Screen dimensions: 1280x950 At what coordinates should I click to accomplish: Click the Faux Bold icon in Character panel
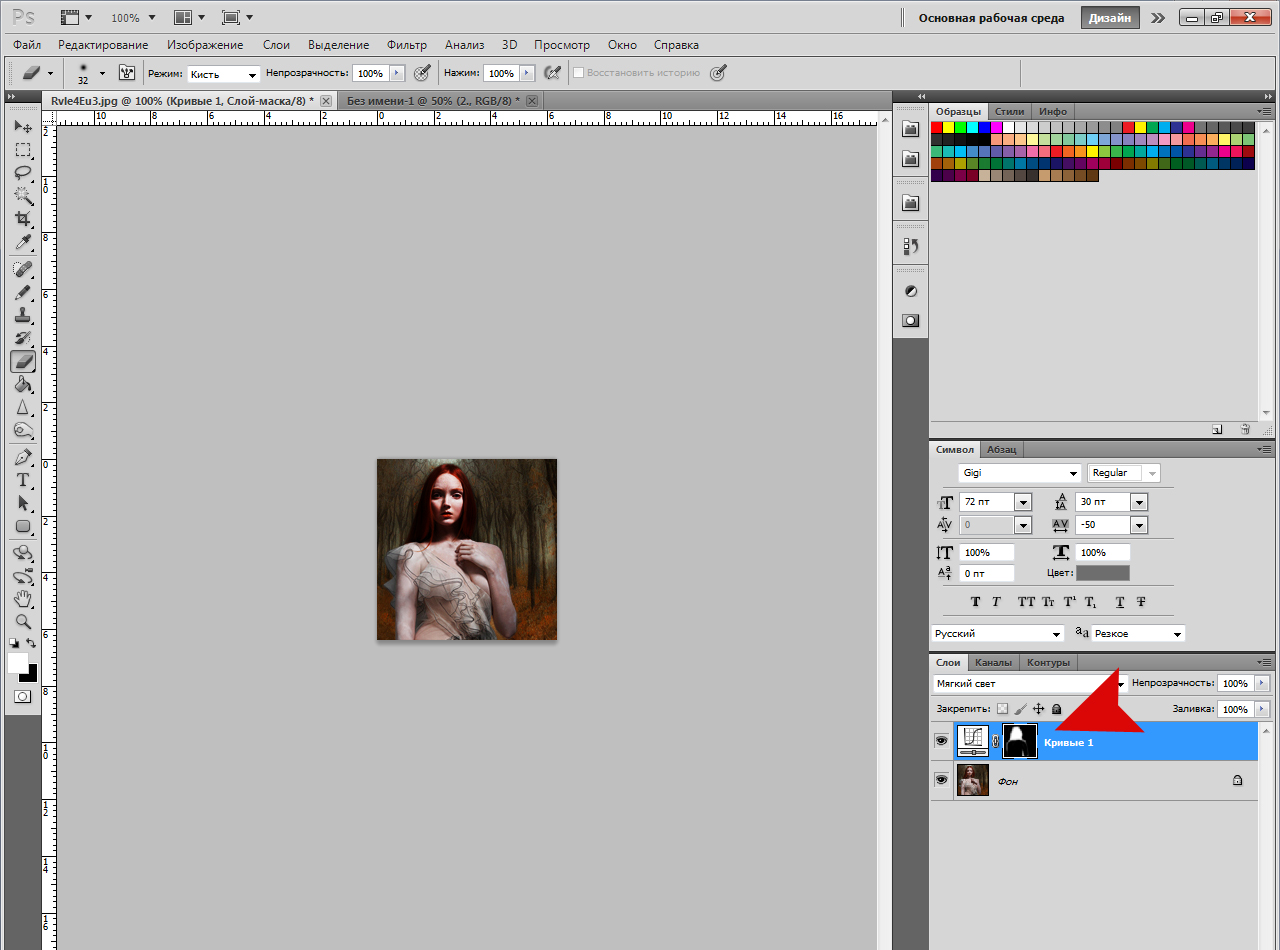[976, 602]
